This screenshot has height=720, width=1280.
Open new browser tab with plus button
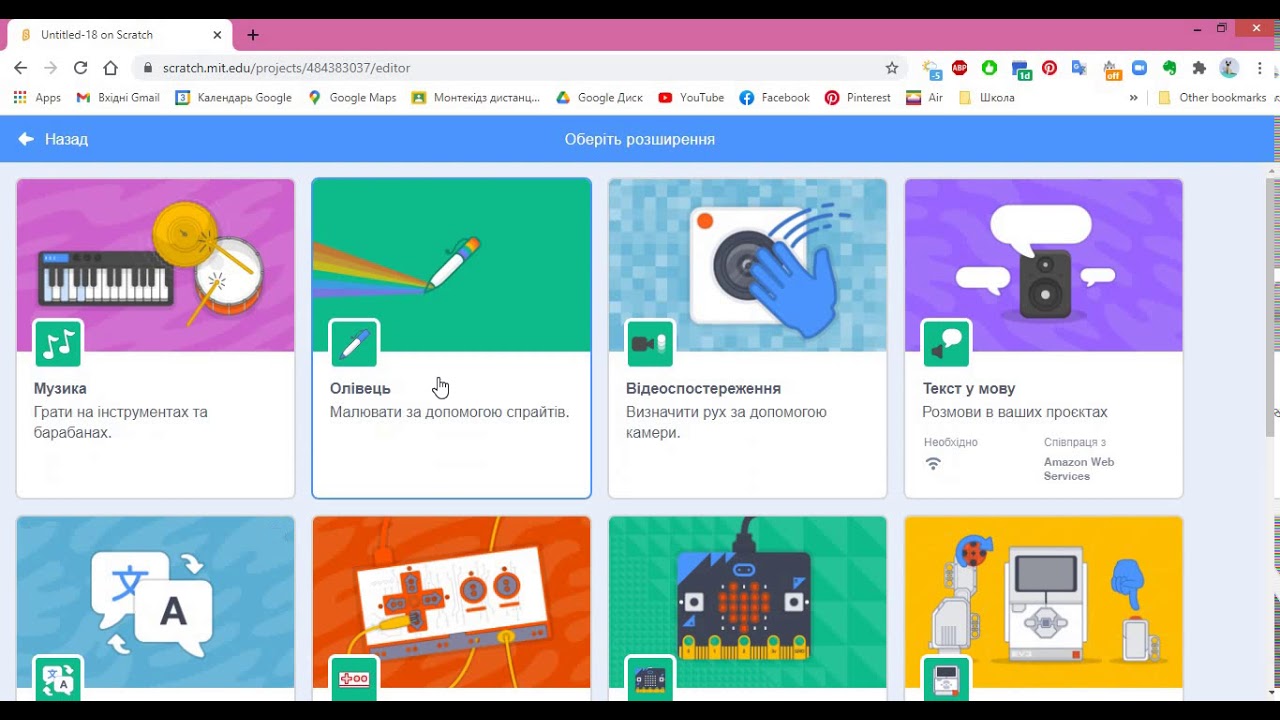pos(253,35)
